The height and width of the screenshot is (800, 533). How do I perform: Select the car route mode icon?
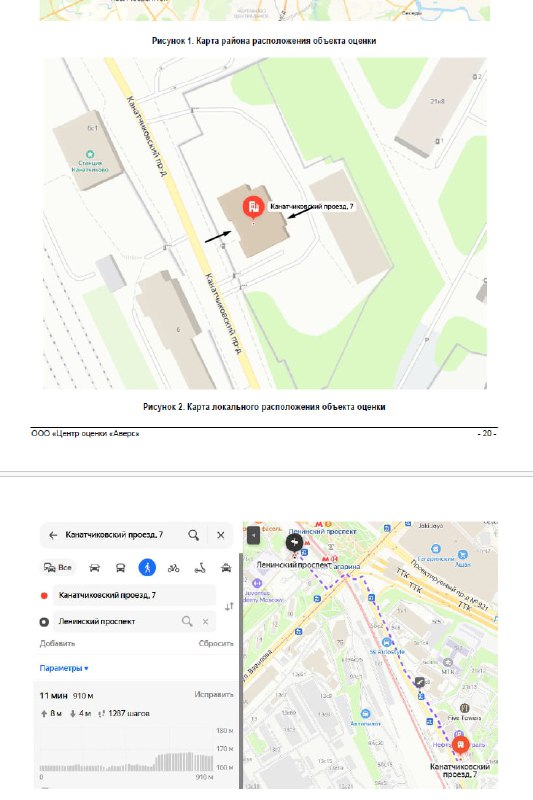94,568
